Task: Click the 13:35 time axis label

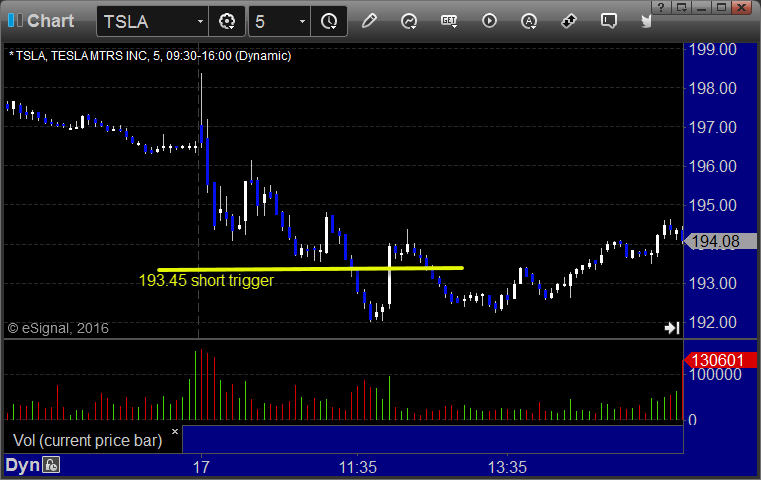Action: coord(507,467)
